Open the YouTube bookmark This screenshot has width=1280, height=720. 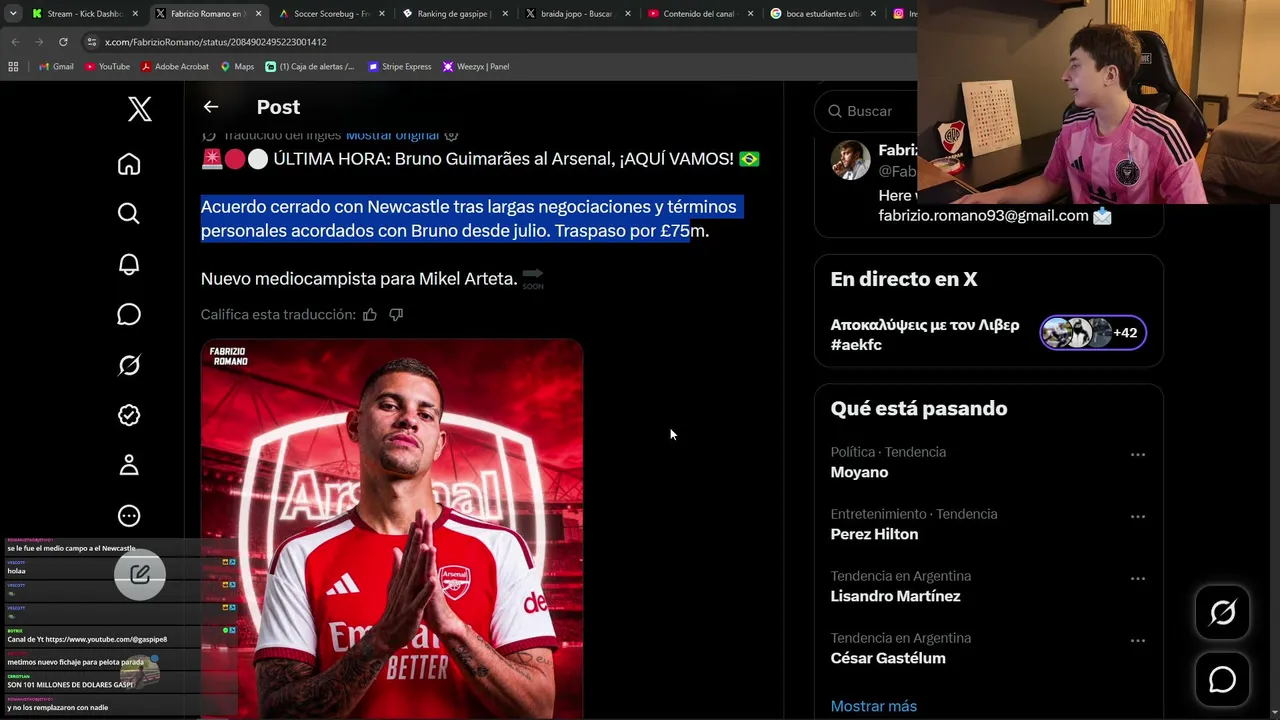click(x=107, y=67)
